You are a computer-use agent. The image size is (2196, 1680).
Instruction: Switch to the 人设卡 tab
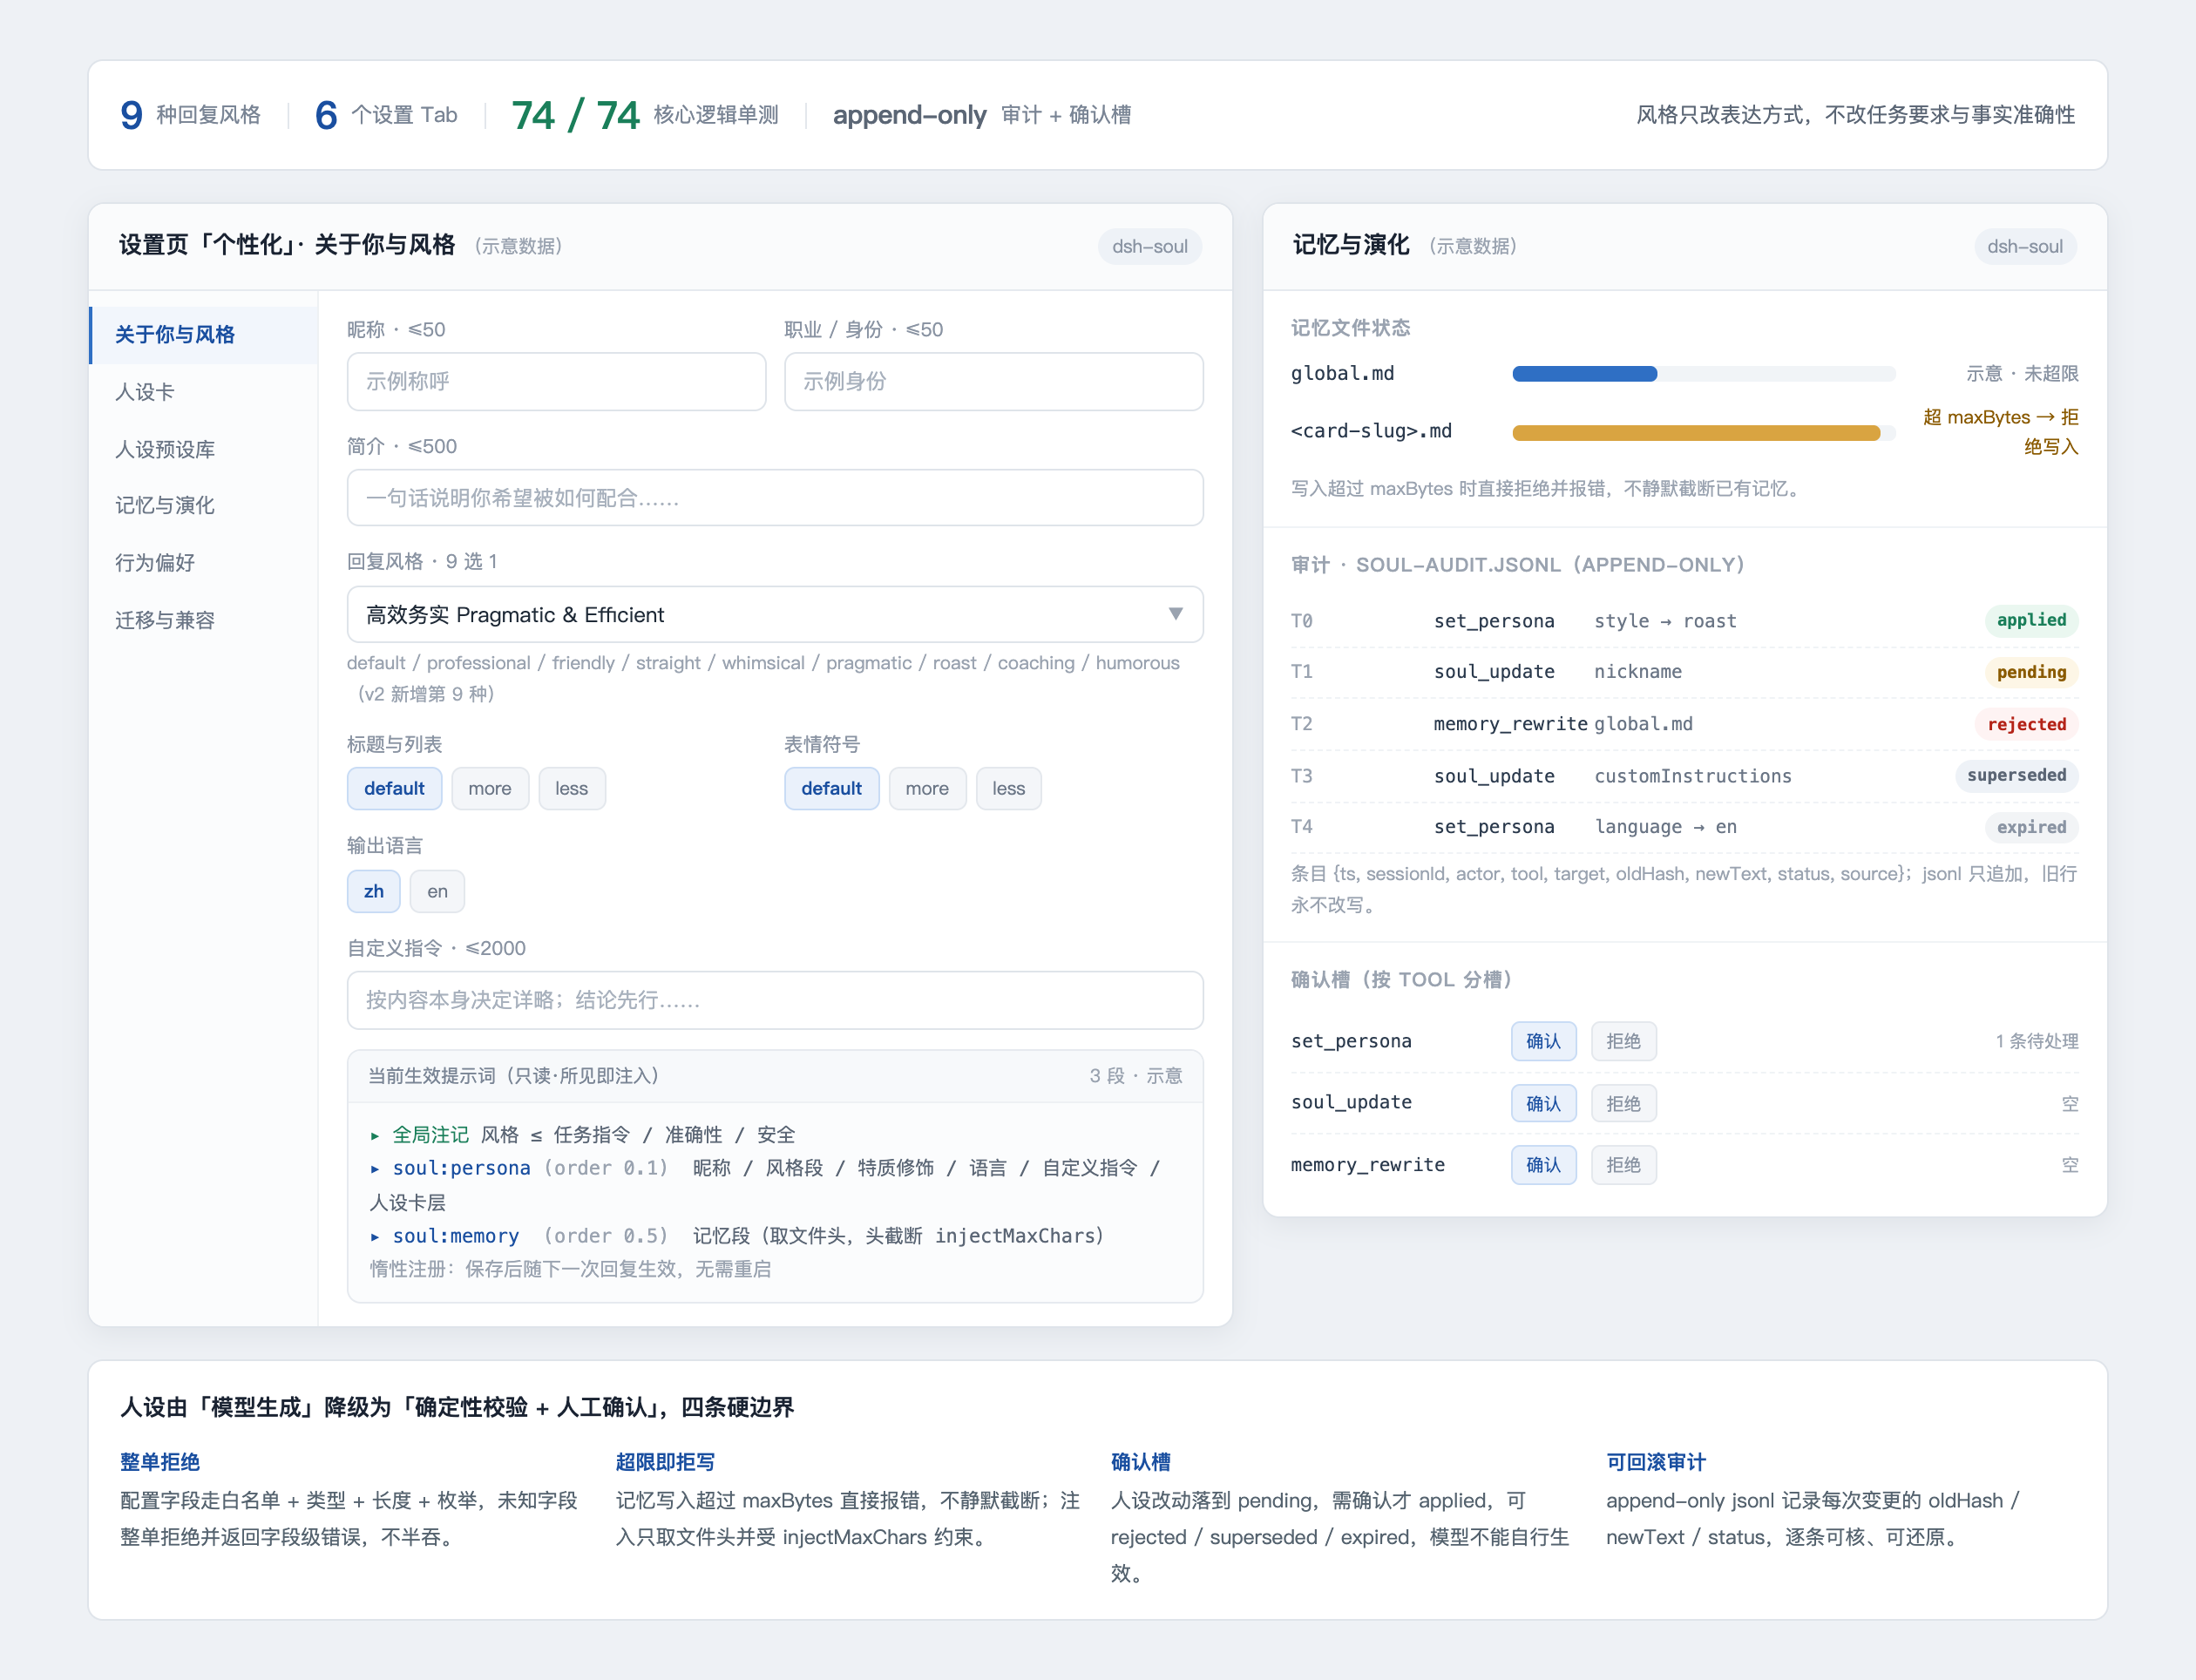tap(203, 391)
